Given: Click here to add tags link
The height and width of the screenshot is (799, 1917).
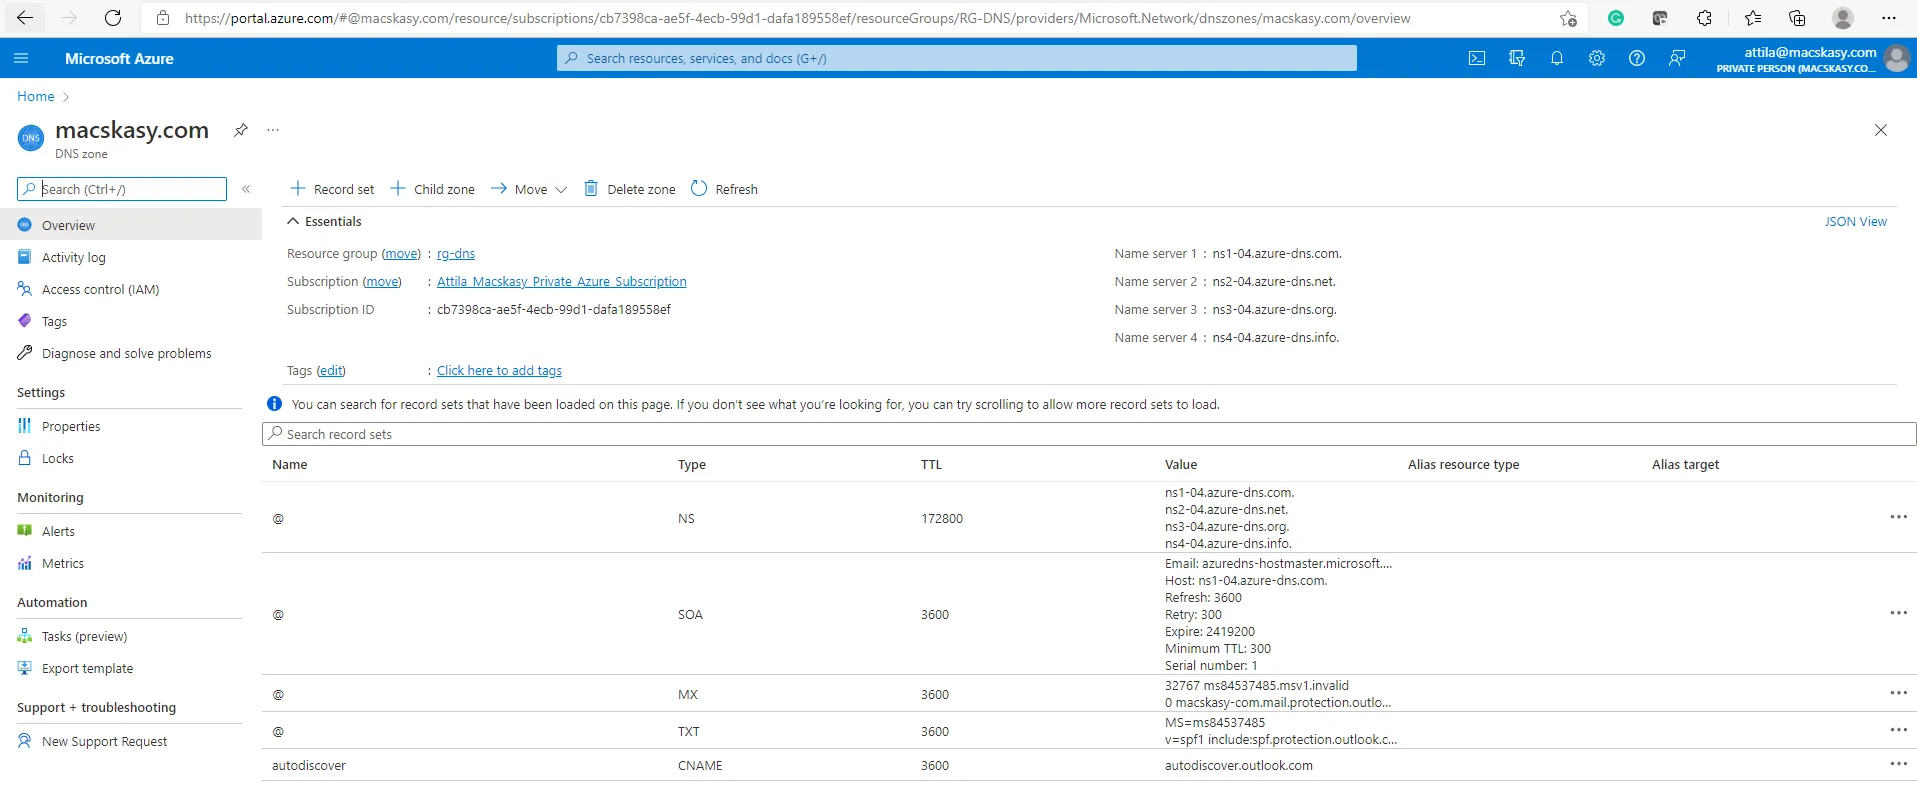Looking at the screenshot, I should click(x=499, y=371).
